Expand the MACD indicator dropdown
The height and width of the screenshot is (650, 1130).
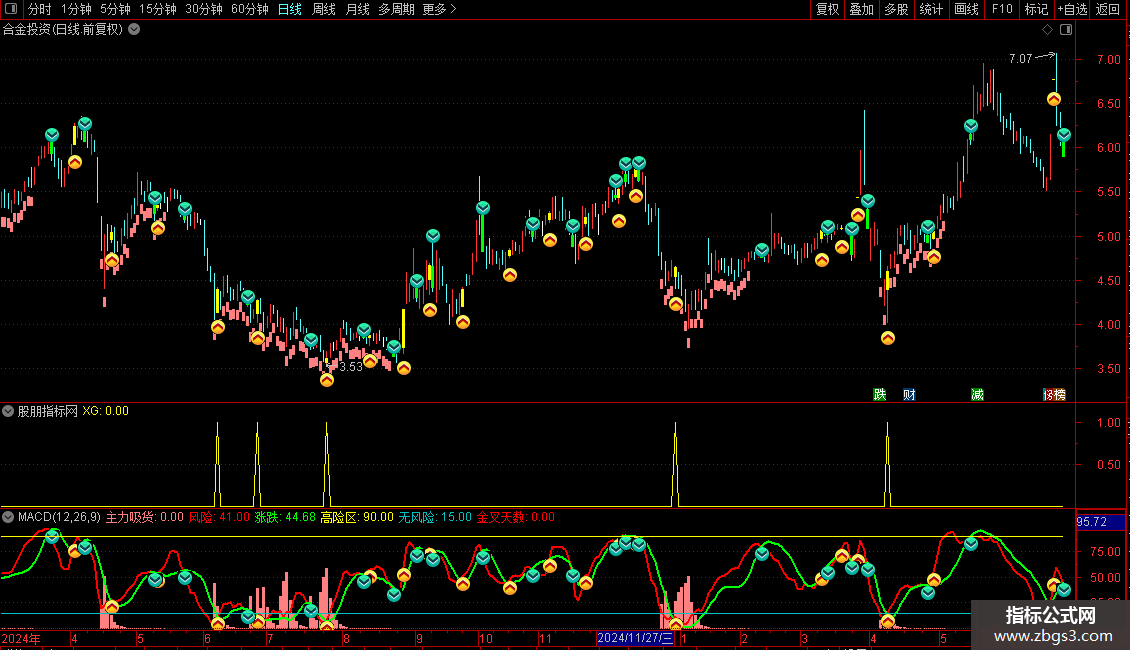point(8,517)
